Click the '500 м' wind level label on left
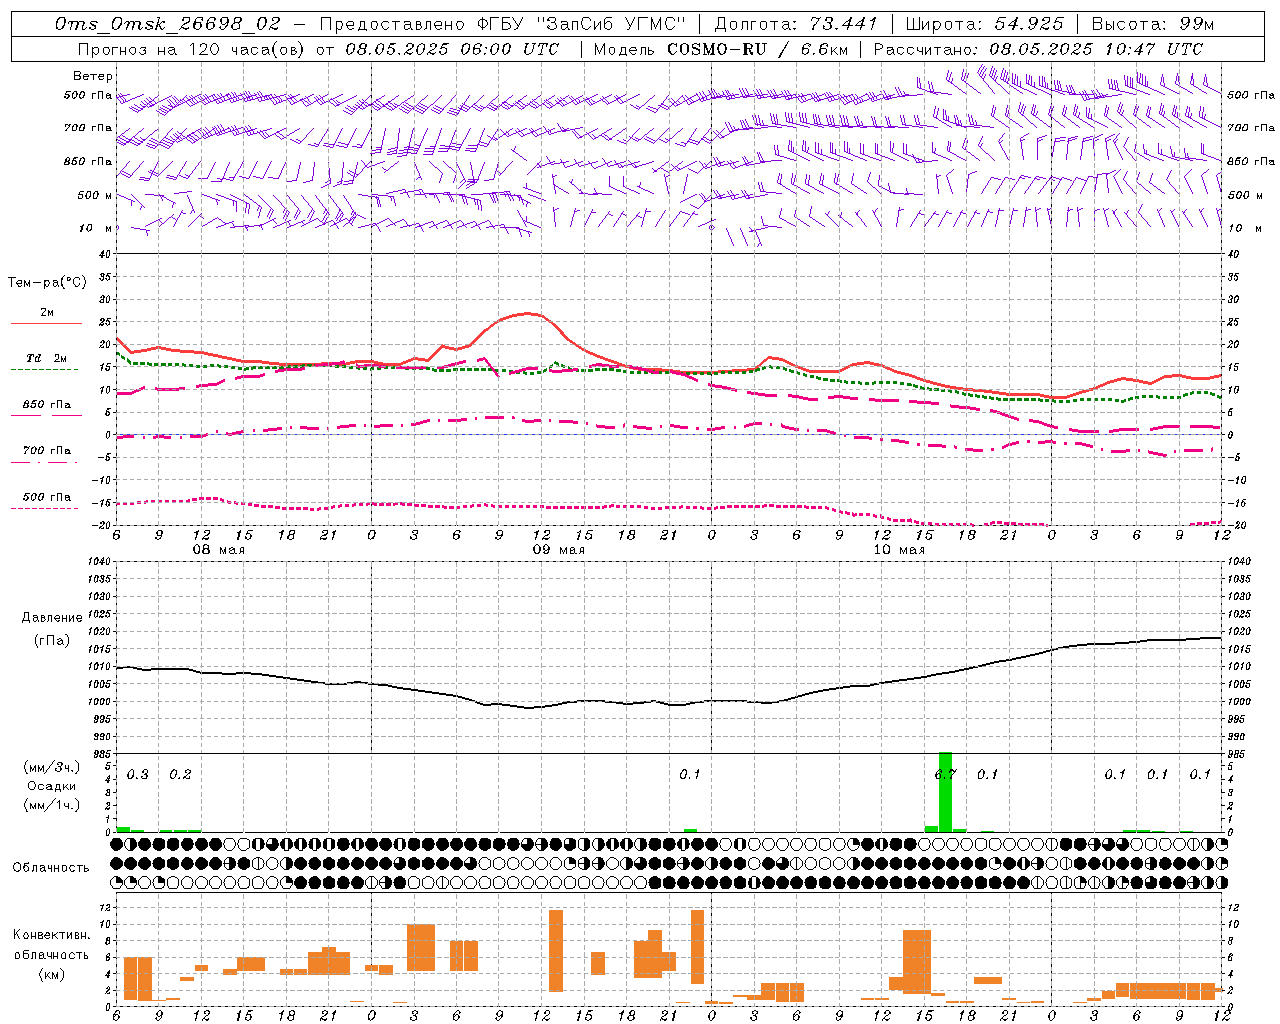Image resolution: width=1280 pixels, height=1024 pixels. click(95, 195)
